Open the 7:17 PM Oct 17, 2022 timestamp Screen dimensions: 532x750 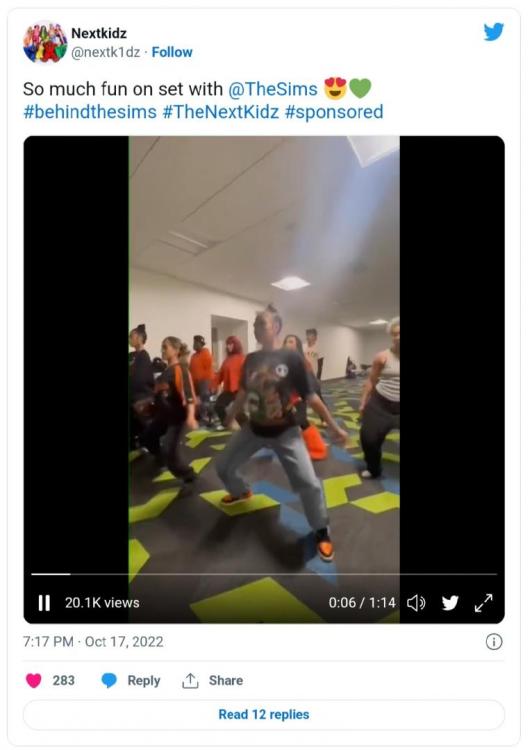coord(93,641)
